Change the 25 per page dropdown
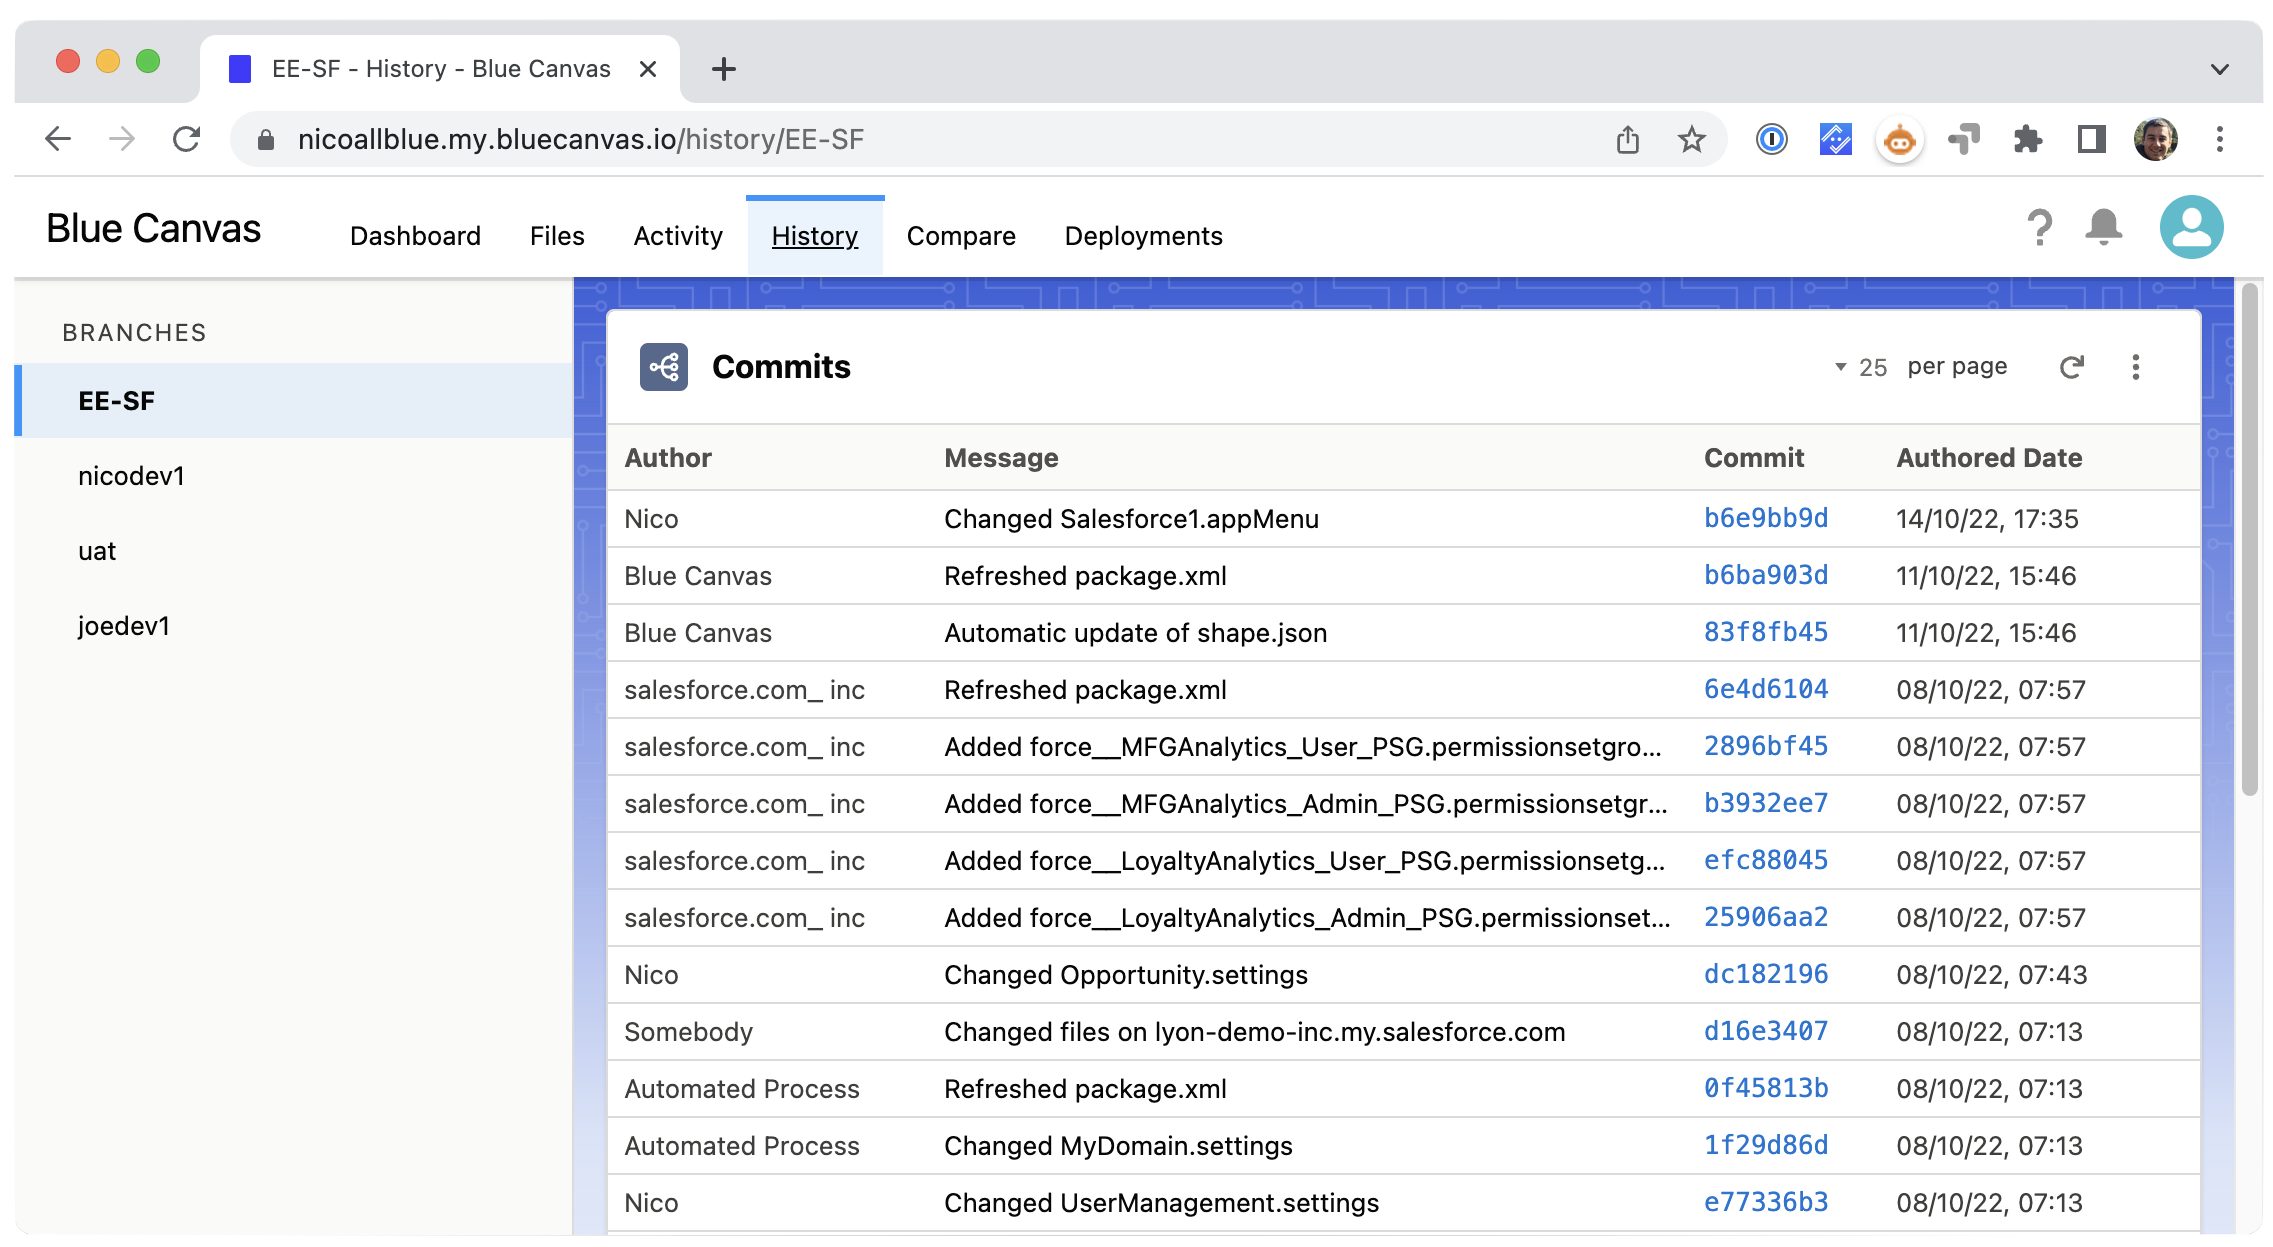This screenshot has height=1247, width=2273. pyautogui.click(x=1861, y=367)
